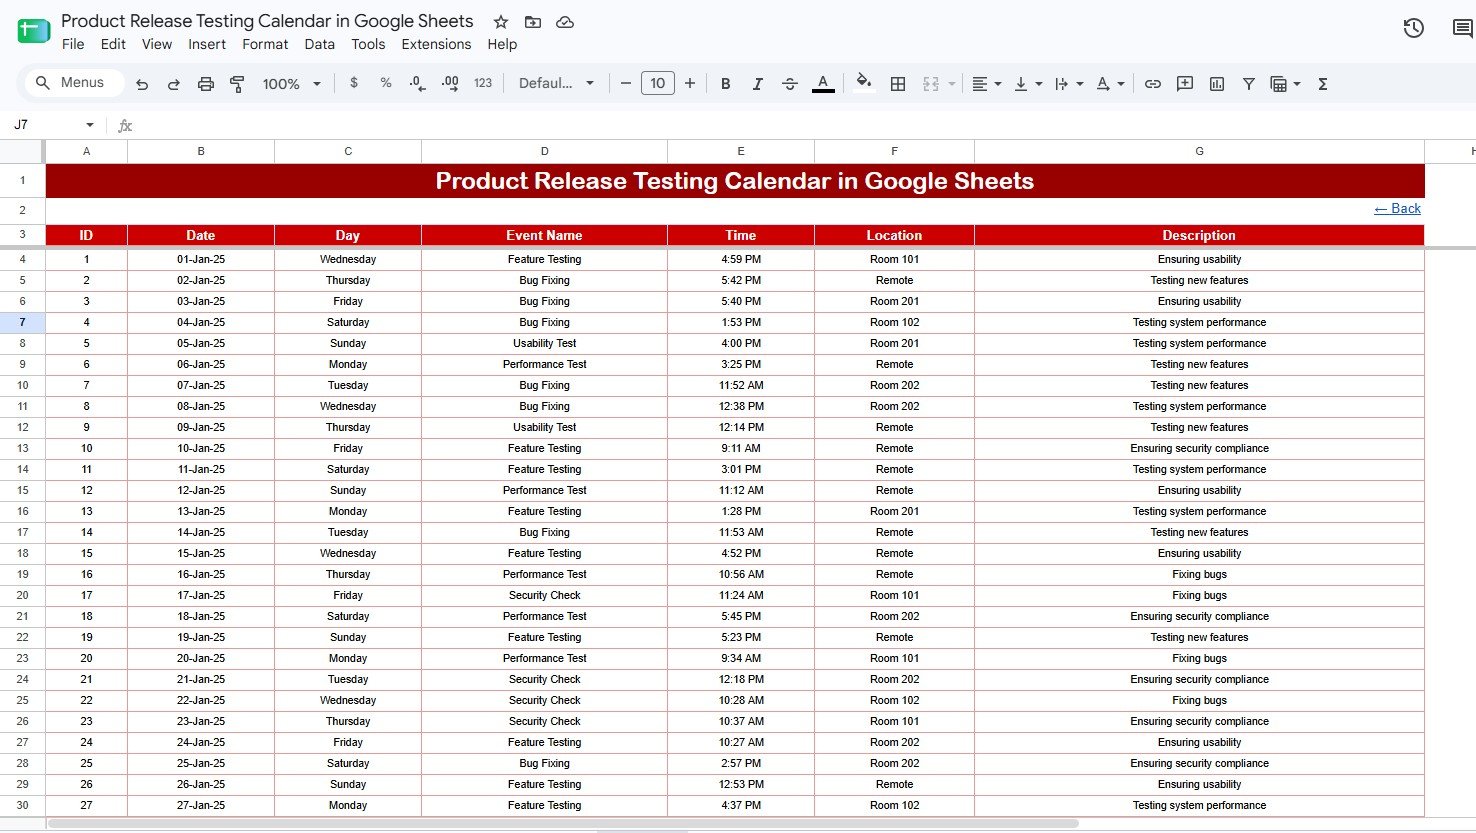This screenshot has width=1476, height=833.
Task: Follow the Back link
Action: pos(1397,208)
